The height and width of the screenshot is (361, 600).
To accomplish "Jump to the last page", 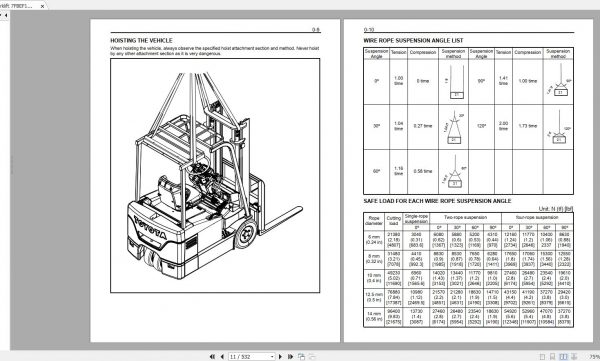I will [x=290, y=356].
